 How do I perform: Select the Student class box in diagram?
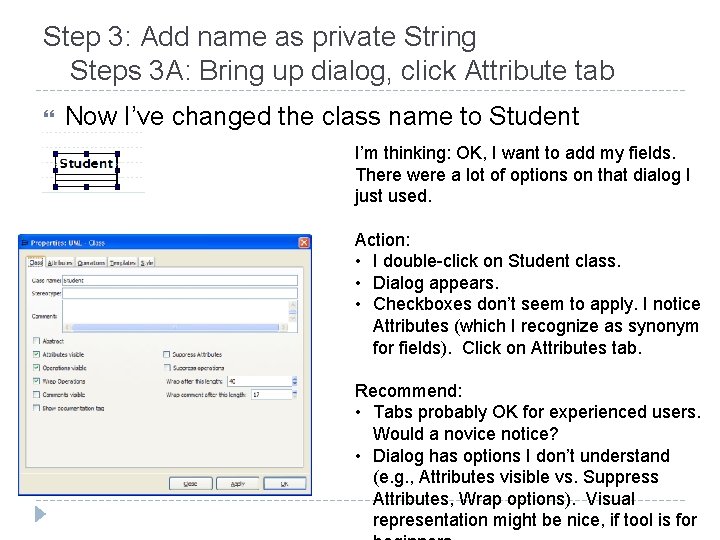point(86,170)
